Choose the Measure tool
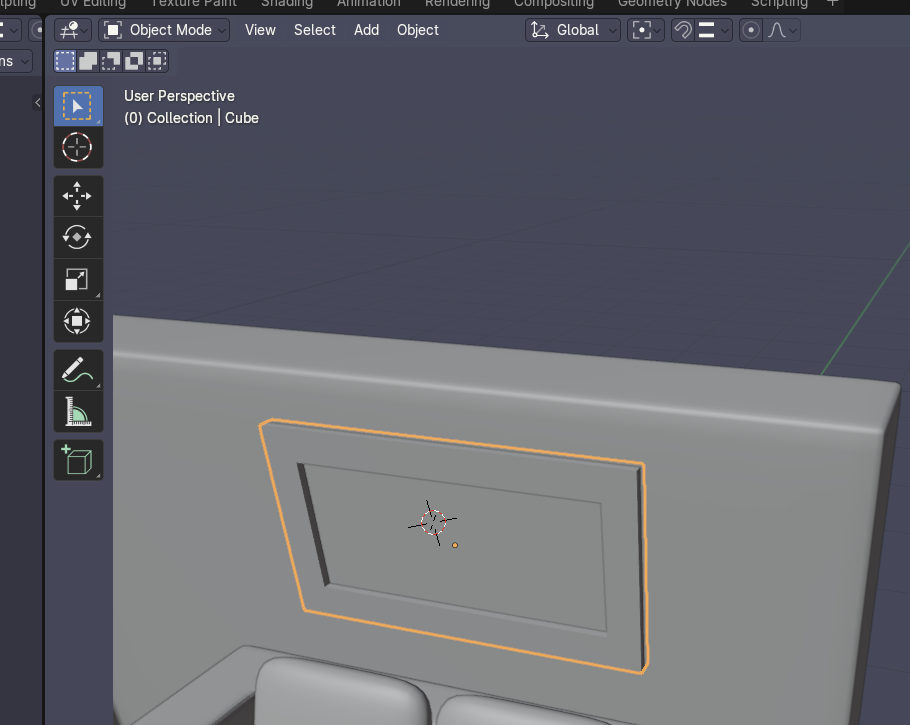This screenshot has width=910, height=725. click(77, 411)
